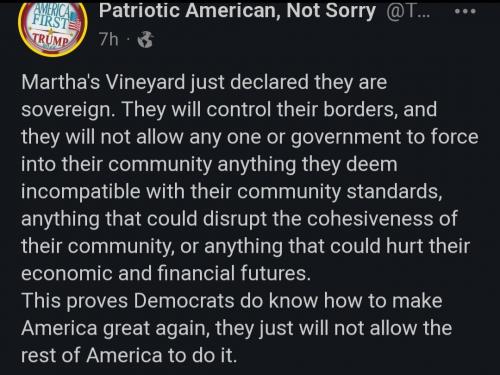Image resolution: width=500 pixels, height=375 pixels.
Task: Click the word "incompatible" in the post
Action: (x=81, y=192)
